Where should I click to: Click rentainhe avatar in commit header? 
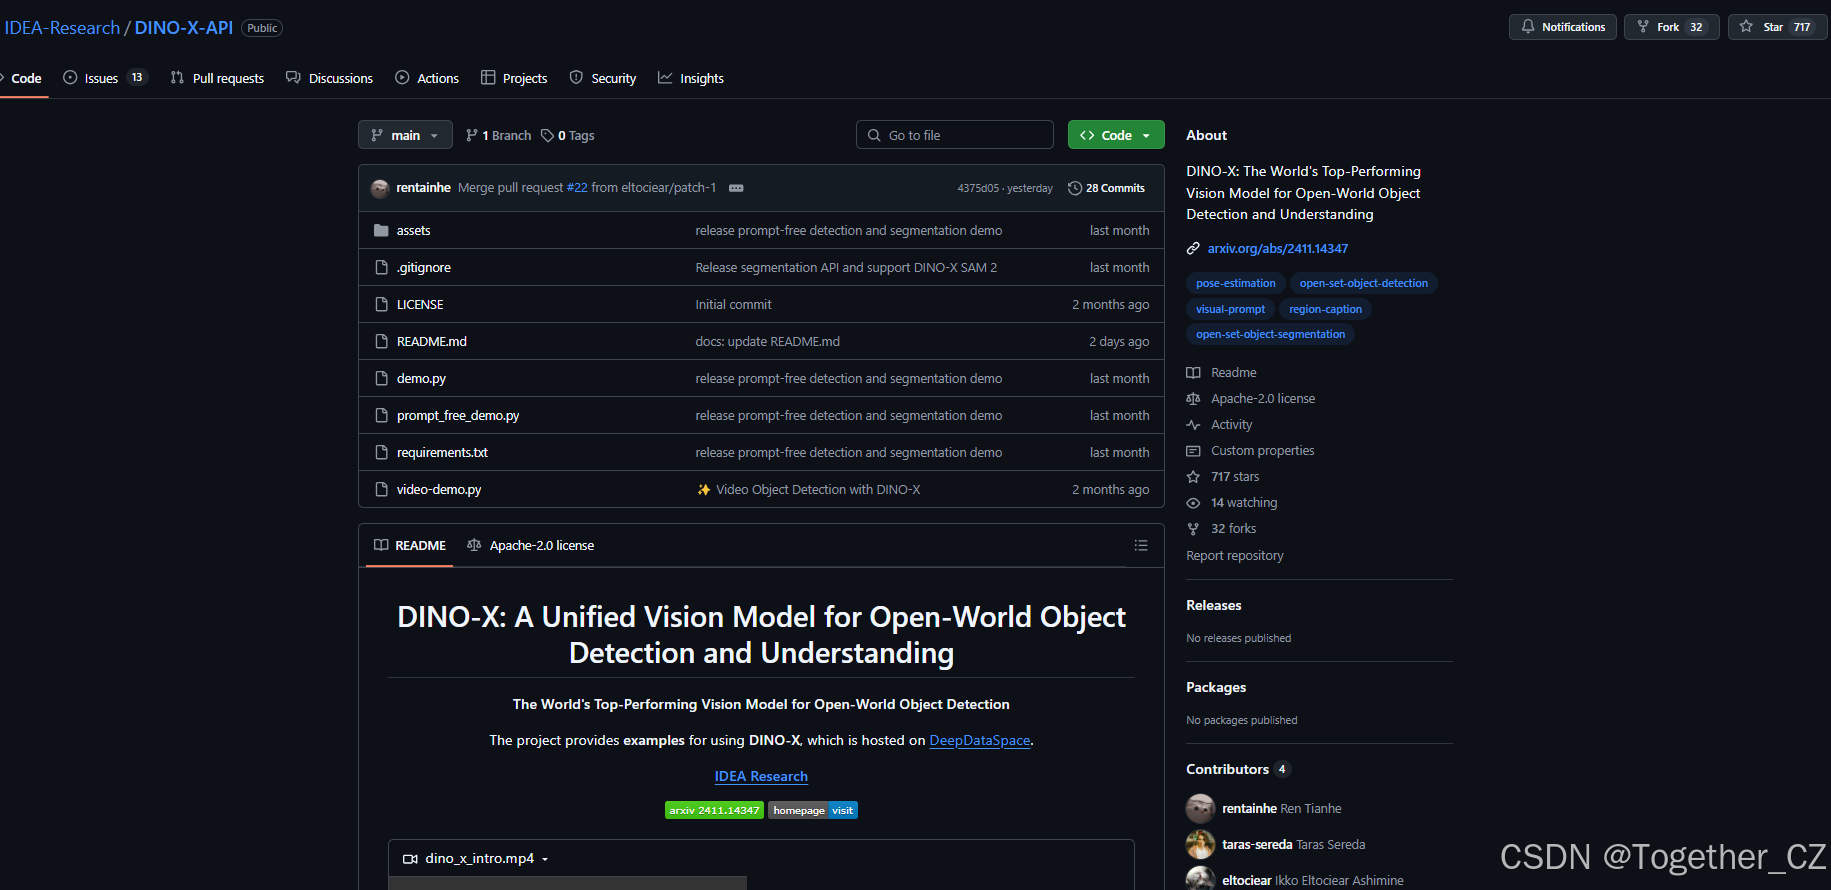tap(380, 188)
